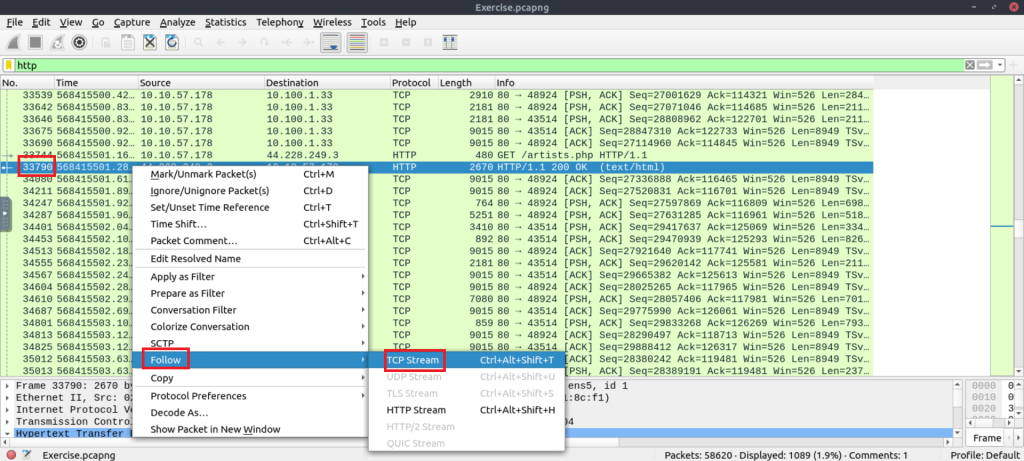Clear the display filter with X icon

click(969, 65)
